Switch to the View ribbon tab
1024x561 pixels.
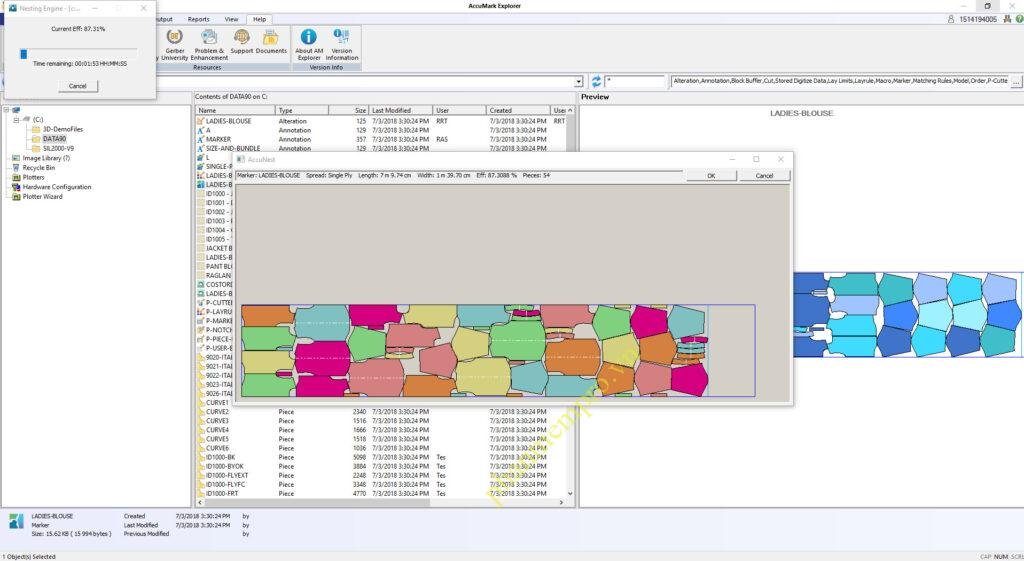tap(231, 19)
